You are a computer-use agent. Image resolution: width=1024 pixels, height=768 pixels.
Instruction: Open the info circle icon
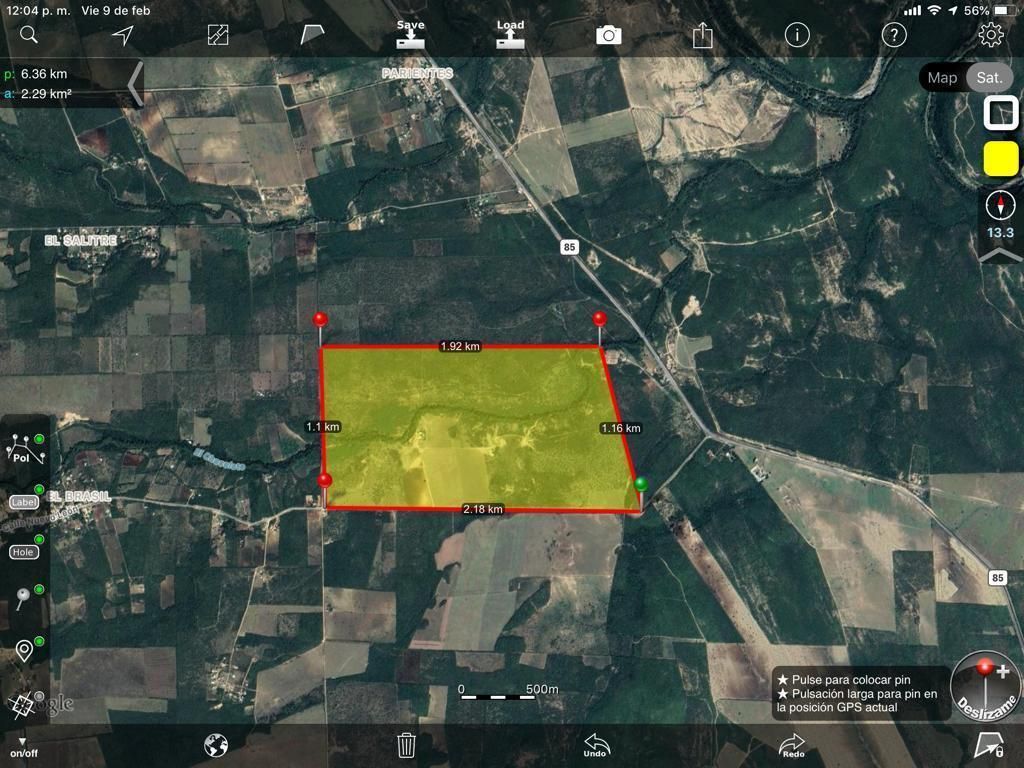[797, 35]
